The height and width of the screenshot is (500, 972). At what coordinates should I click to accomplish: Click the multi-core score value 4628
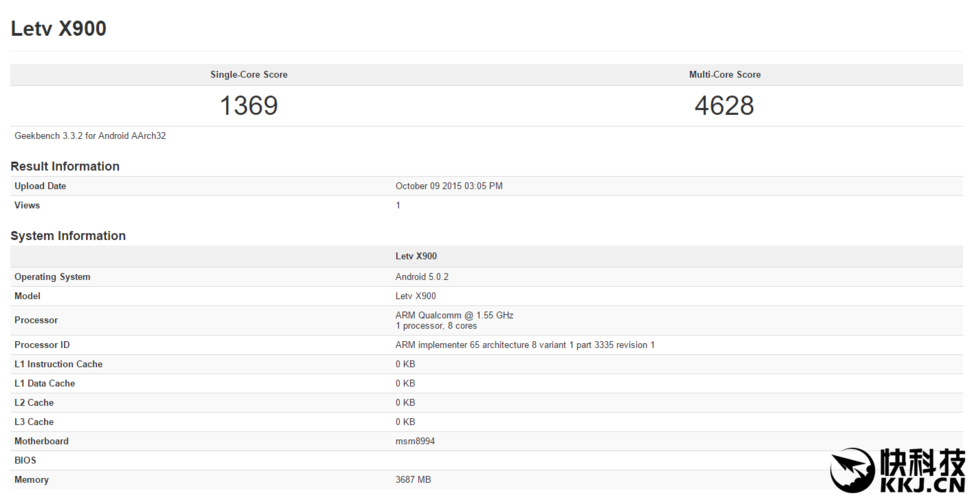click(724, 105)
